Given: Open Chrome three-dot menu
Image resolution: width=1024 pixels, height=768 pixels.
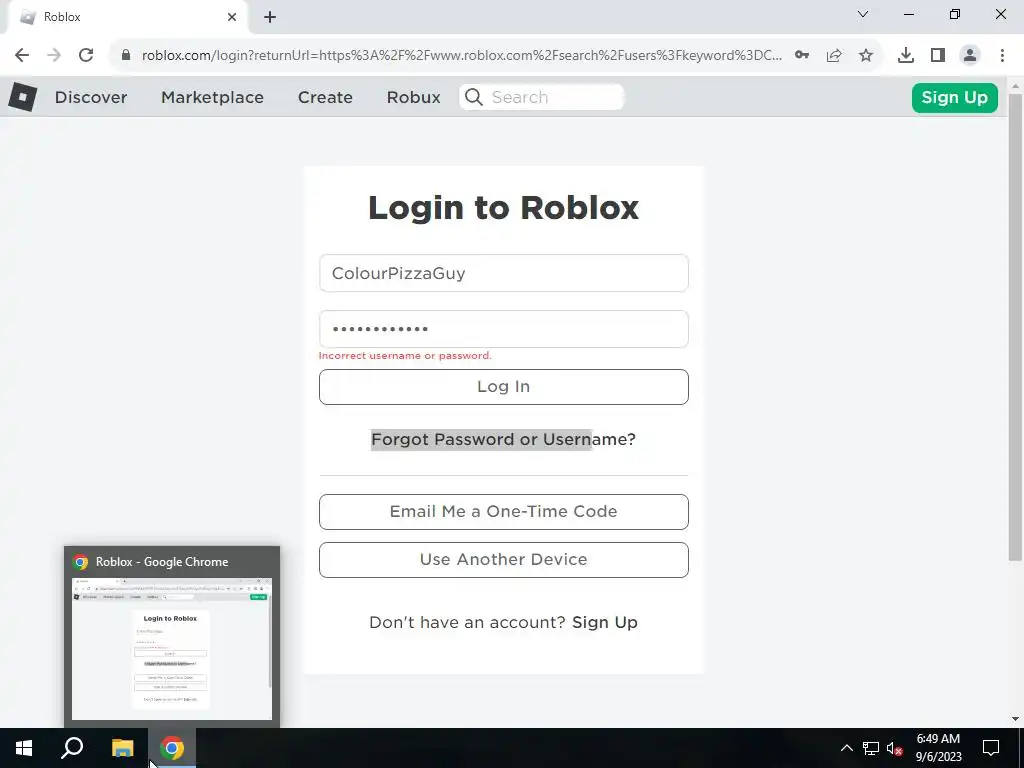Looking at the screenshot, I should [x=1002, y=56].
